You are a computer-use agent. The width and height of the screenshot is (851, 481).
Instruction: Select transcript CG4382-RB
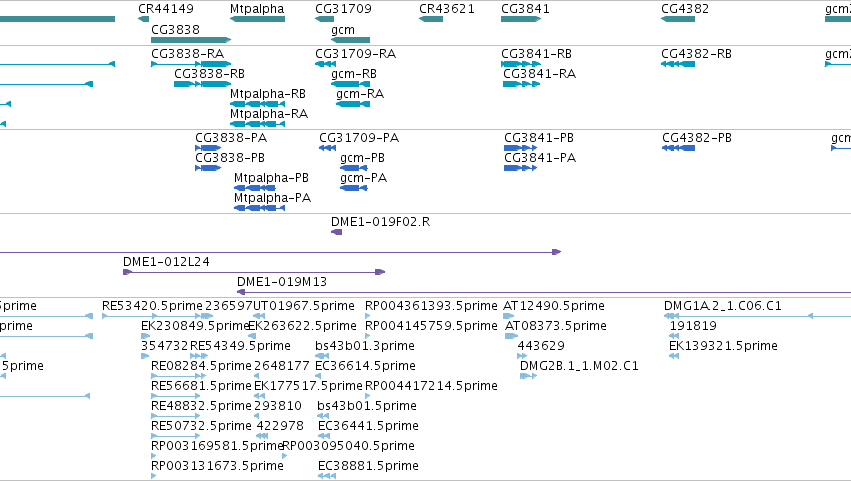(696, 54)
